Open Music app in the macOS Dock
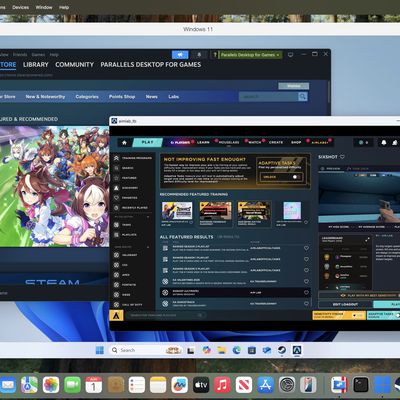This screenshot has width=400, height=400. tap(222, 385)
